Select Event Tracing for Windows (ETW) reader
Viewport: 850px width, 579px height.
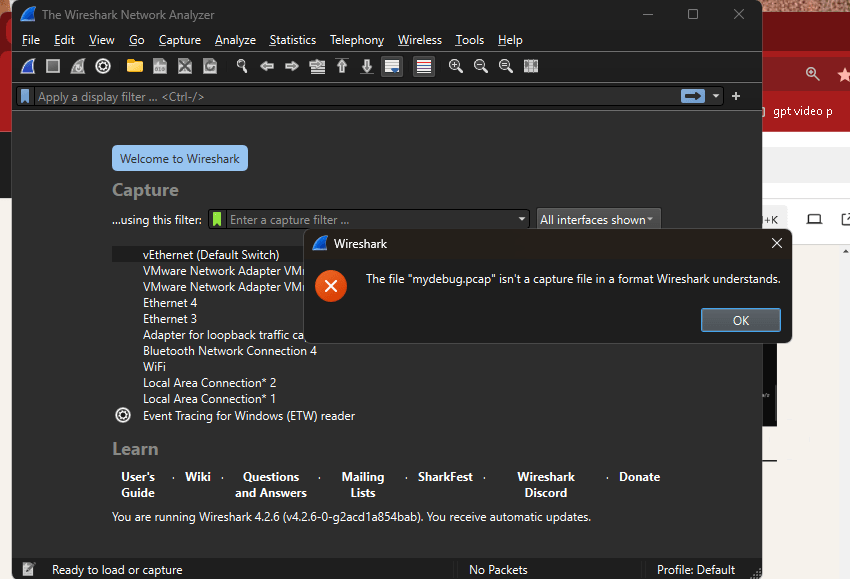(x=249, y=416)
